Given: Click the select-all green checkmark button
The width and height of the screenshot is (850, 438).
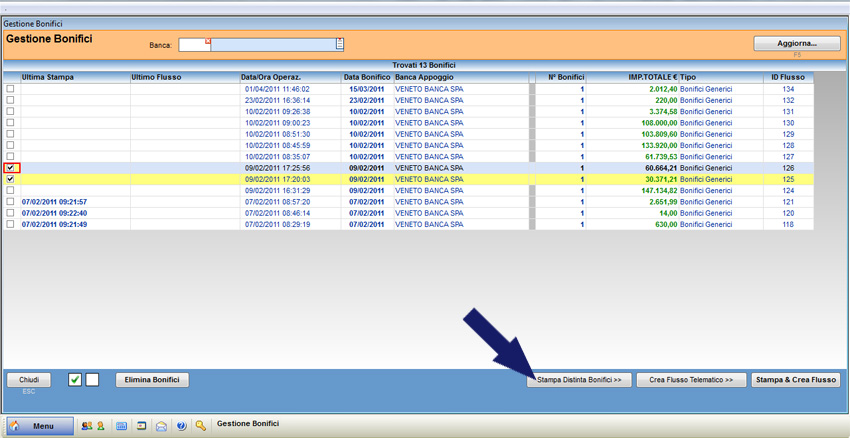Looking at the screenshot, I should coord(75,380).
